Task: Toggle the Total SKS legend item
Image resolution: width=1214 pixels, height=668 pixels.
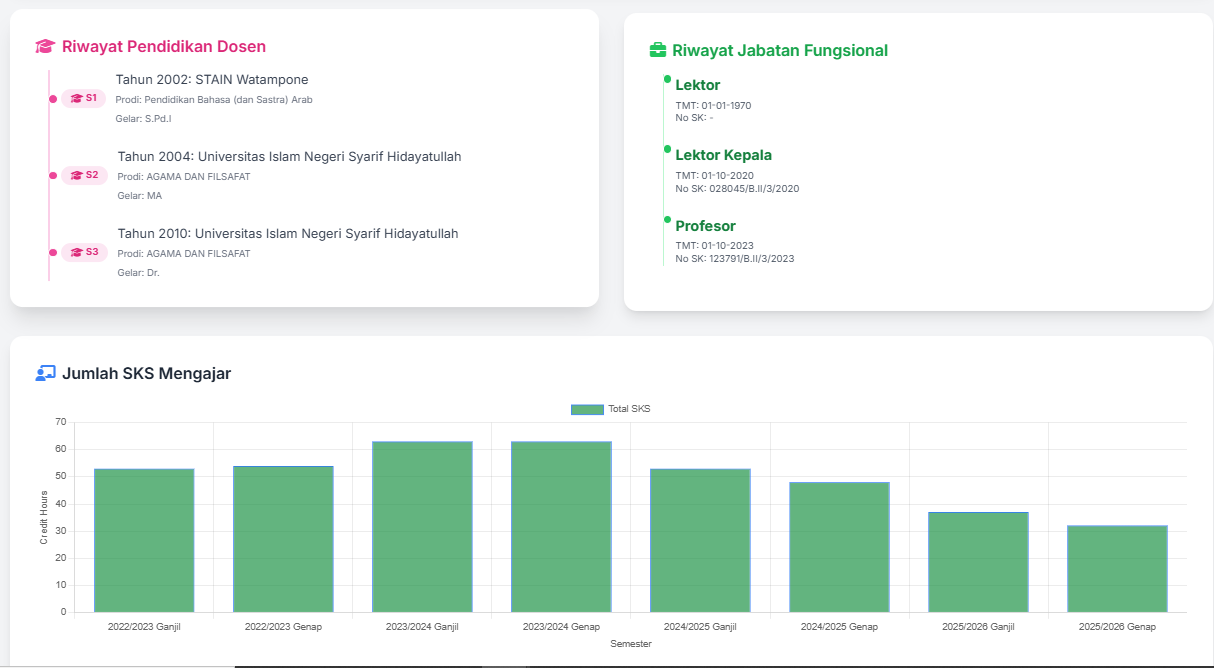Action: click(611, 409)
